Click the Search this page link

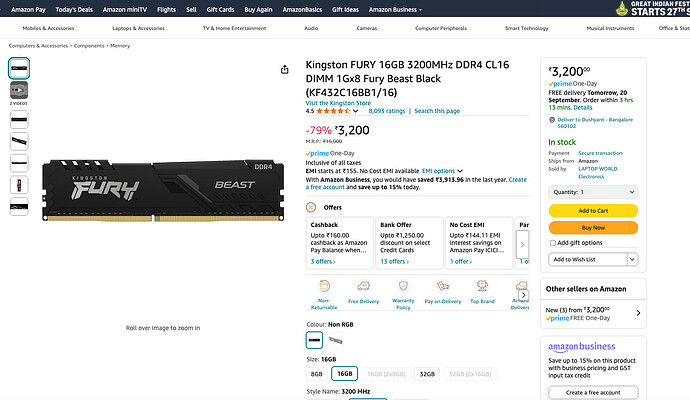[437, 111]
